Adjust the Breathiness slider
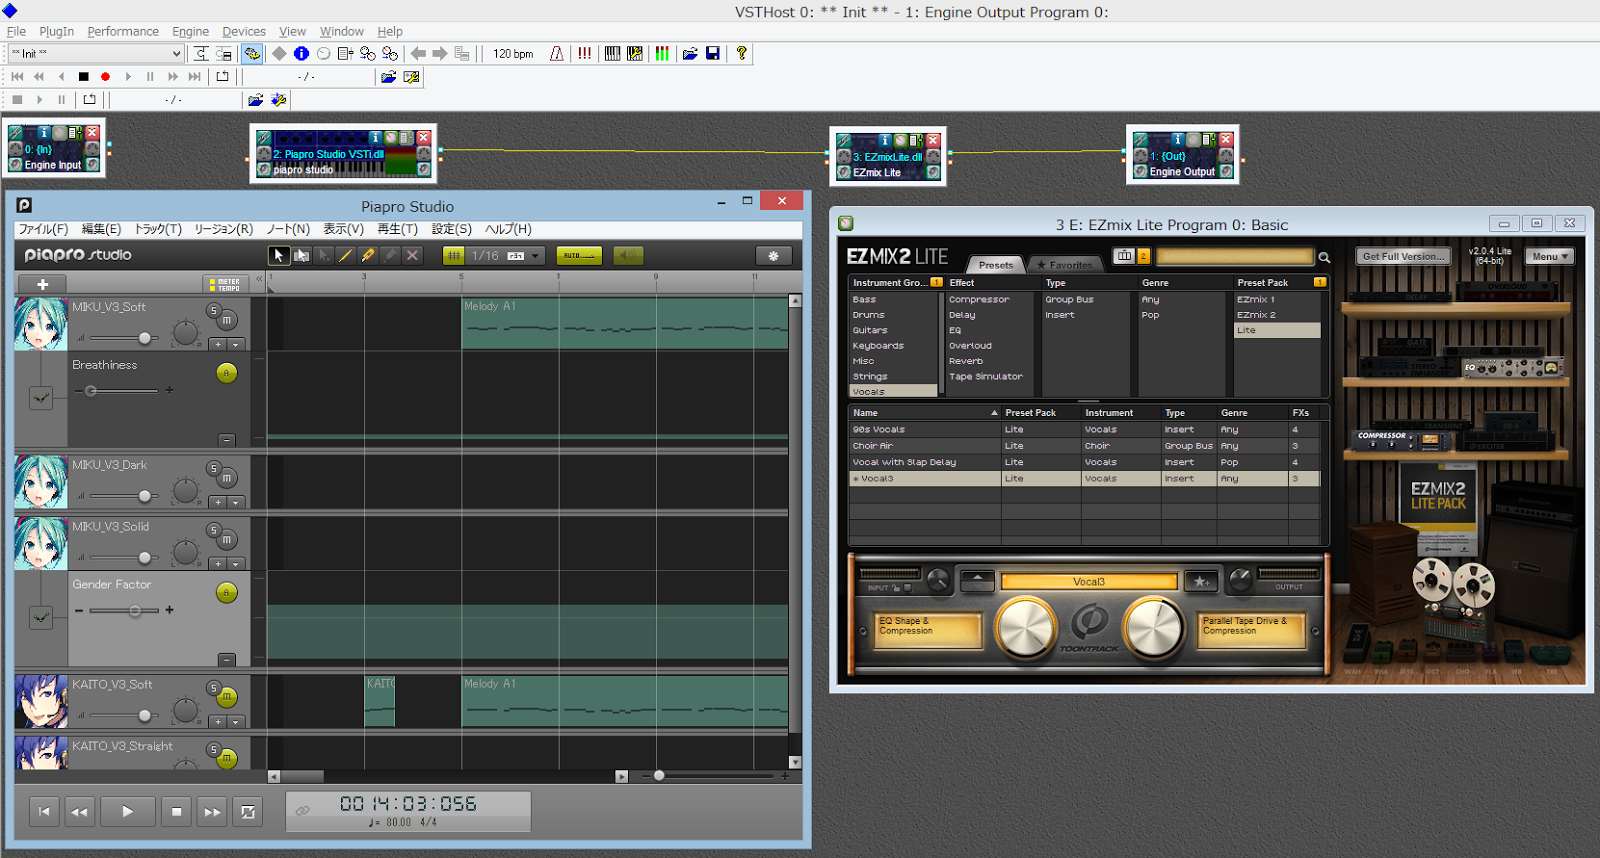The image size is (1600, 858). tap(122, 391)
